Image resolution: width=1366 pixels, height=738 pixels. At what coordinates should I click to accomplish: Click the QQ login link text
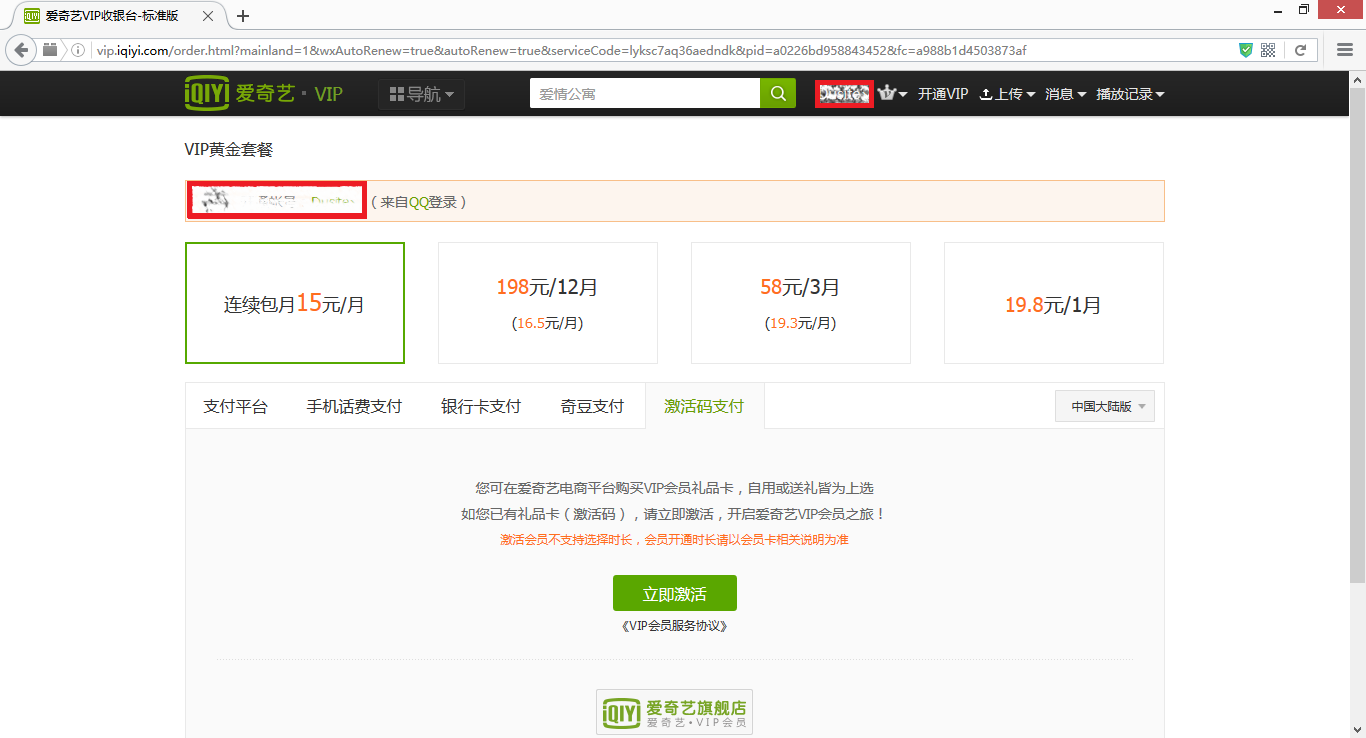(418, 202)
